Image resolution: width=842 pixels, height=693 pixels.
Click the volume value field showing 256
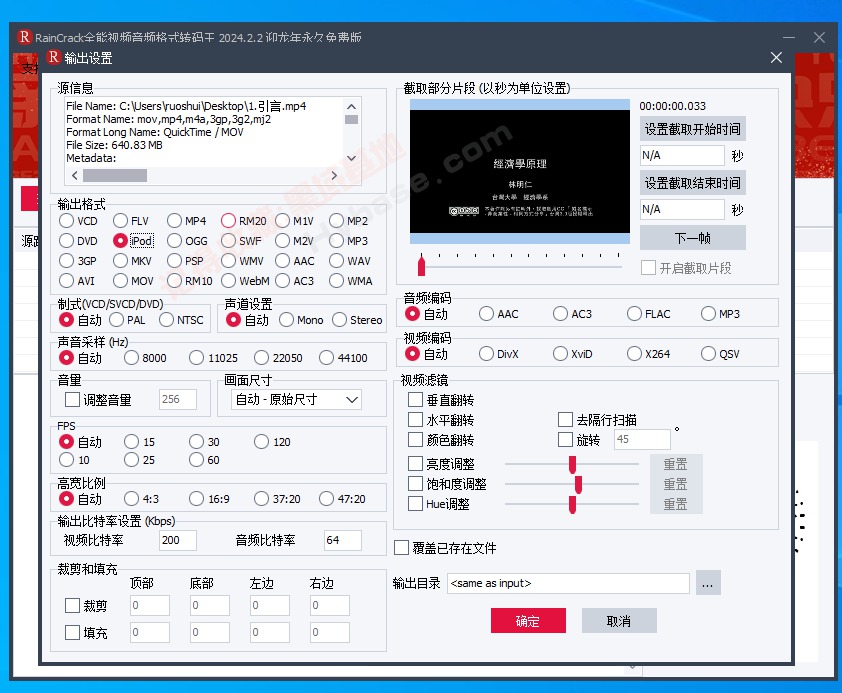[178, 399]
